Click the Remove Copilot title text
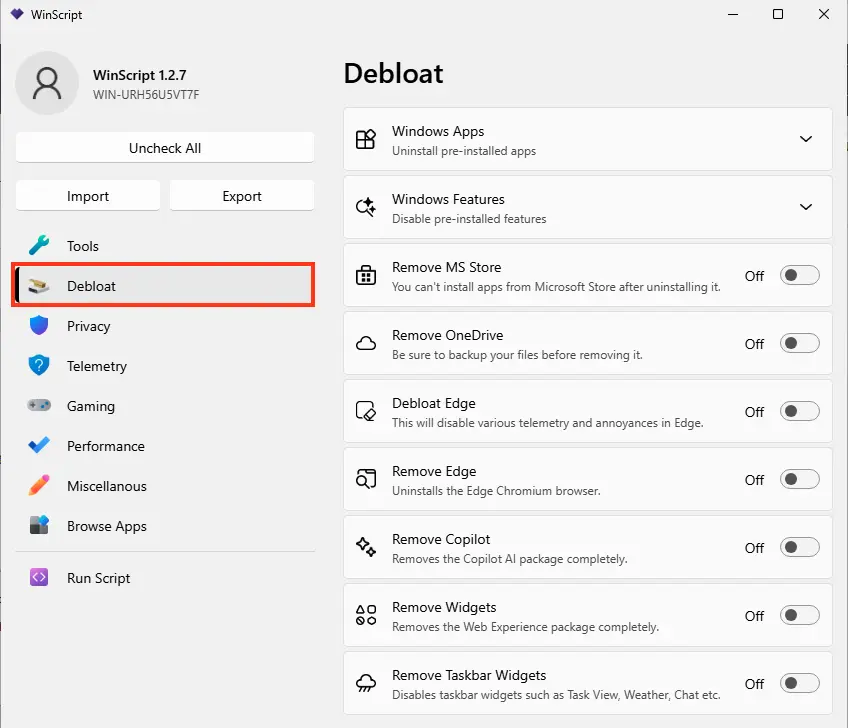The width and height of the screenshot is (848, 728). point(441,539)
